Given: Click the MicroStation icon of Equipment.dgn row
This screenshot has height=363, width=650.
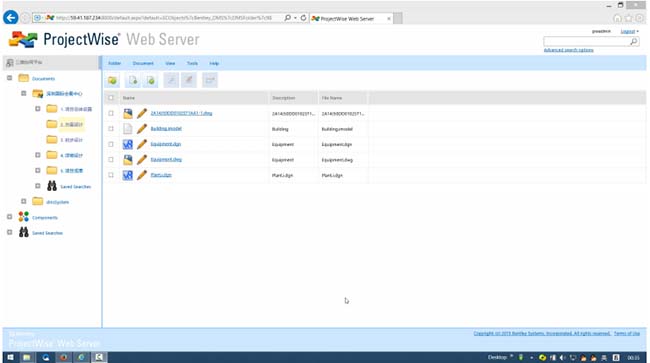Looking at the screenshot, I should pyautogui.click(x=128, y=144).
